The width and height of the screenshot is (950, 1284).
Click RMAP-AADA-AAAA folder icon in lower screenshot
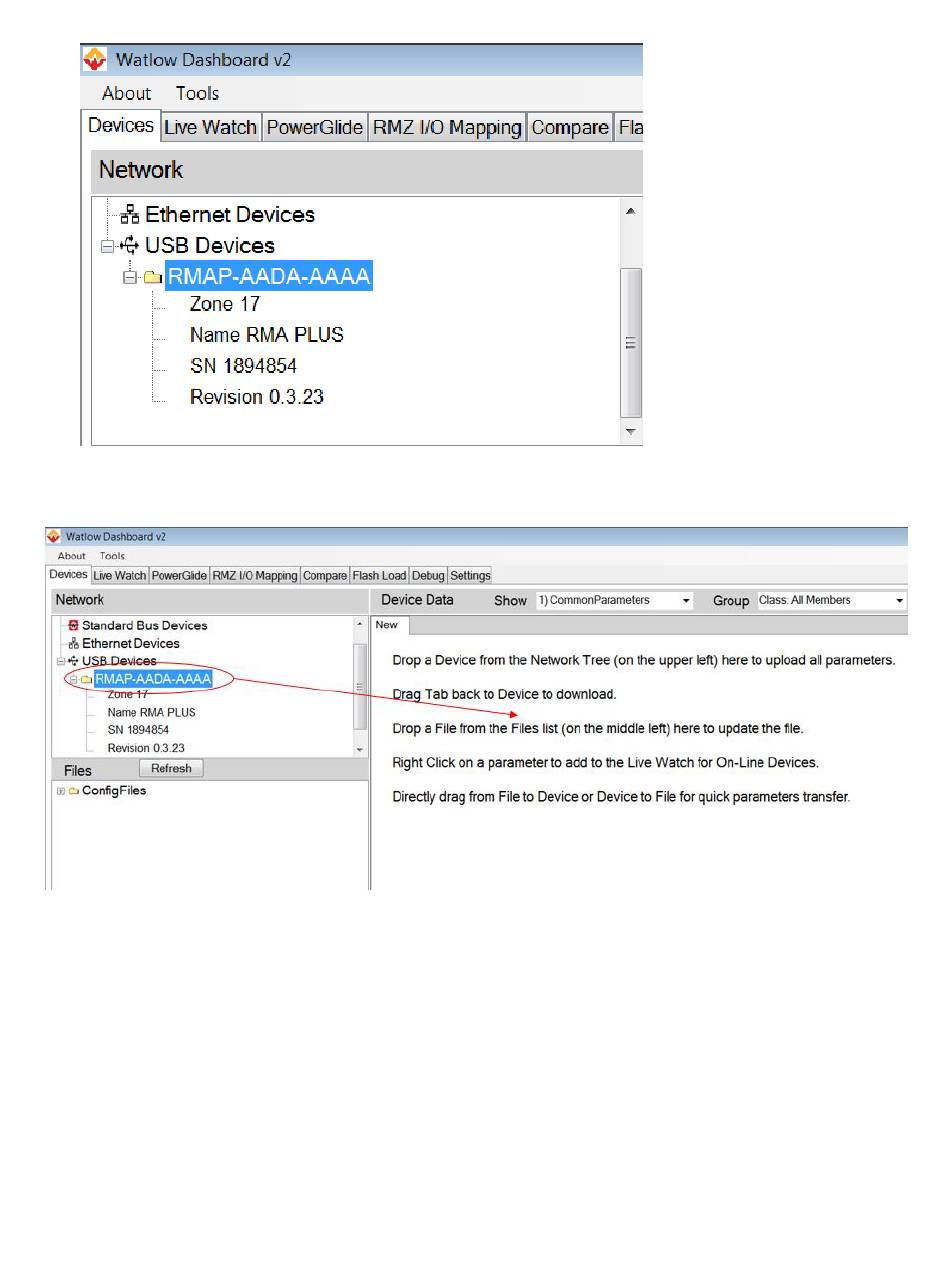click(86, 679)
